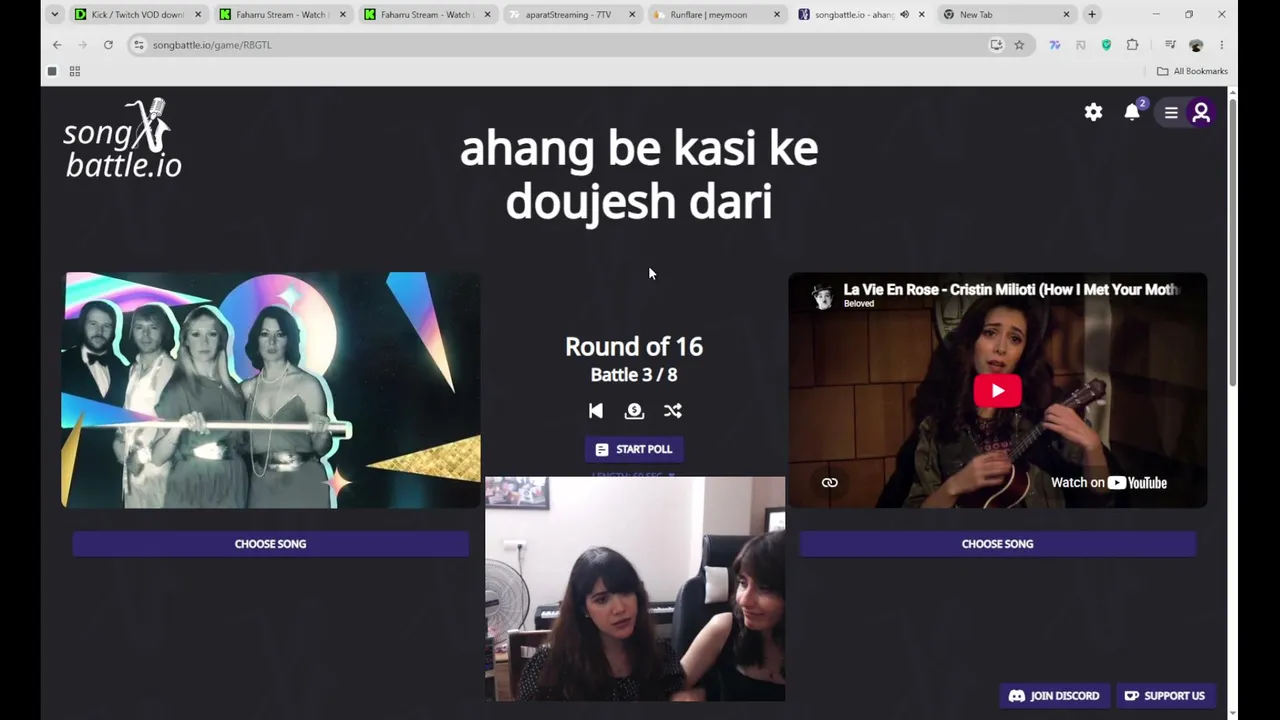The image size is (1280, 720).
Task: Click the Support Us button
Action: coord(1165,696)
